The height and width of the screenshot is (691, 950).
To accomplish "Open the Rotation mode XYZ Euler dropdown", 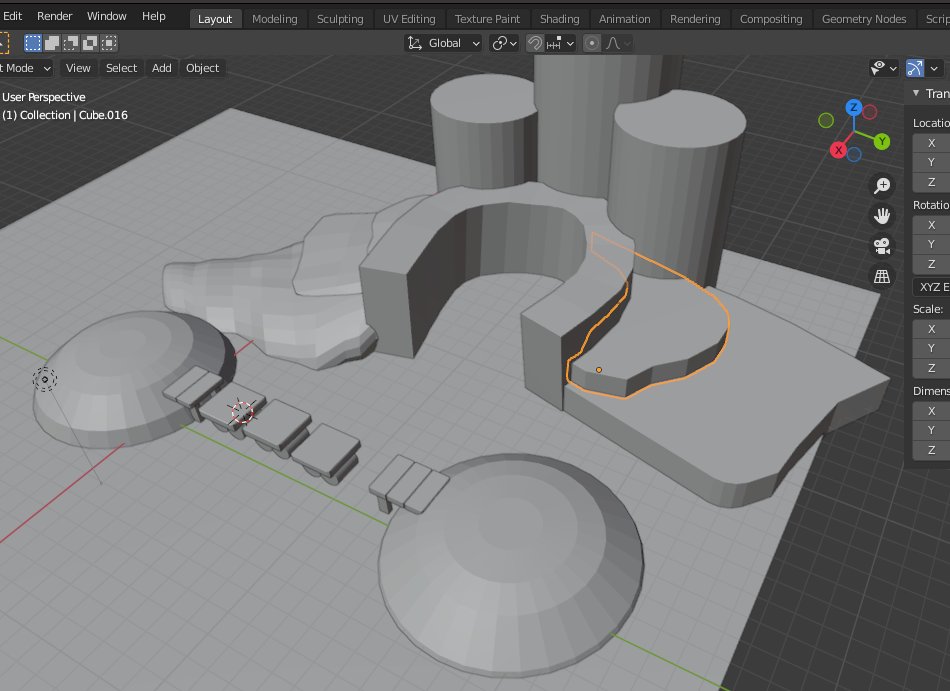I will [931, 287].
